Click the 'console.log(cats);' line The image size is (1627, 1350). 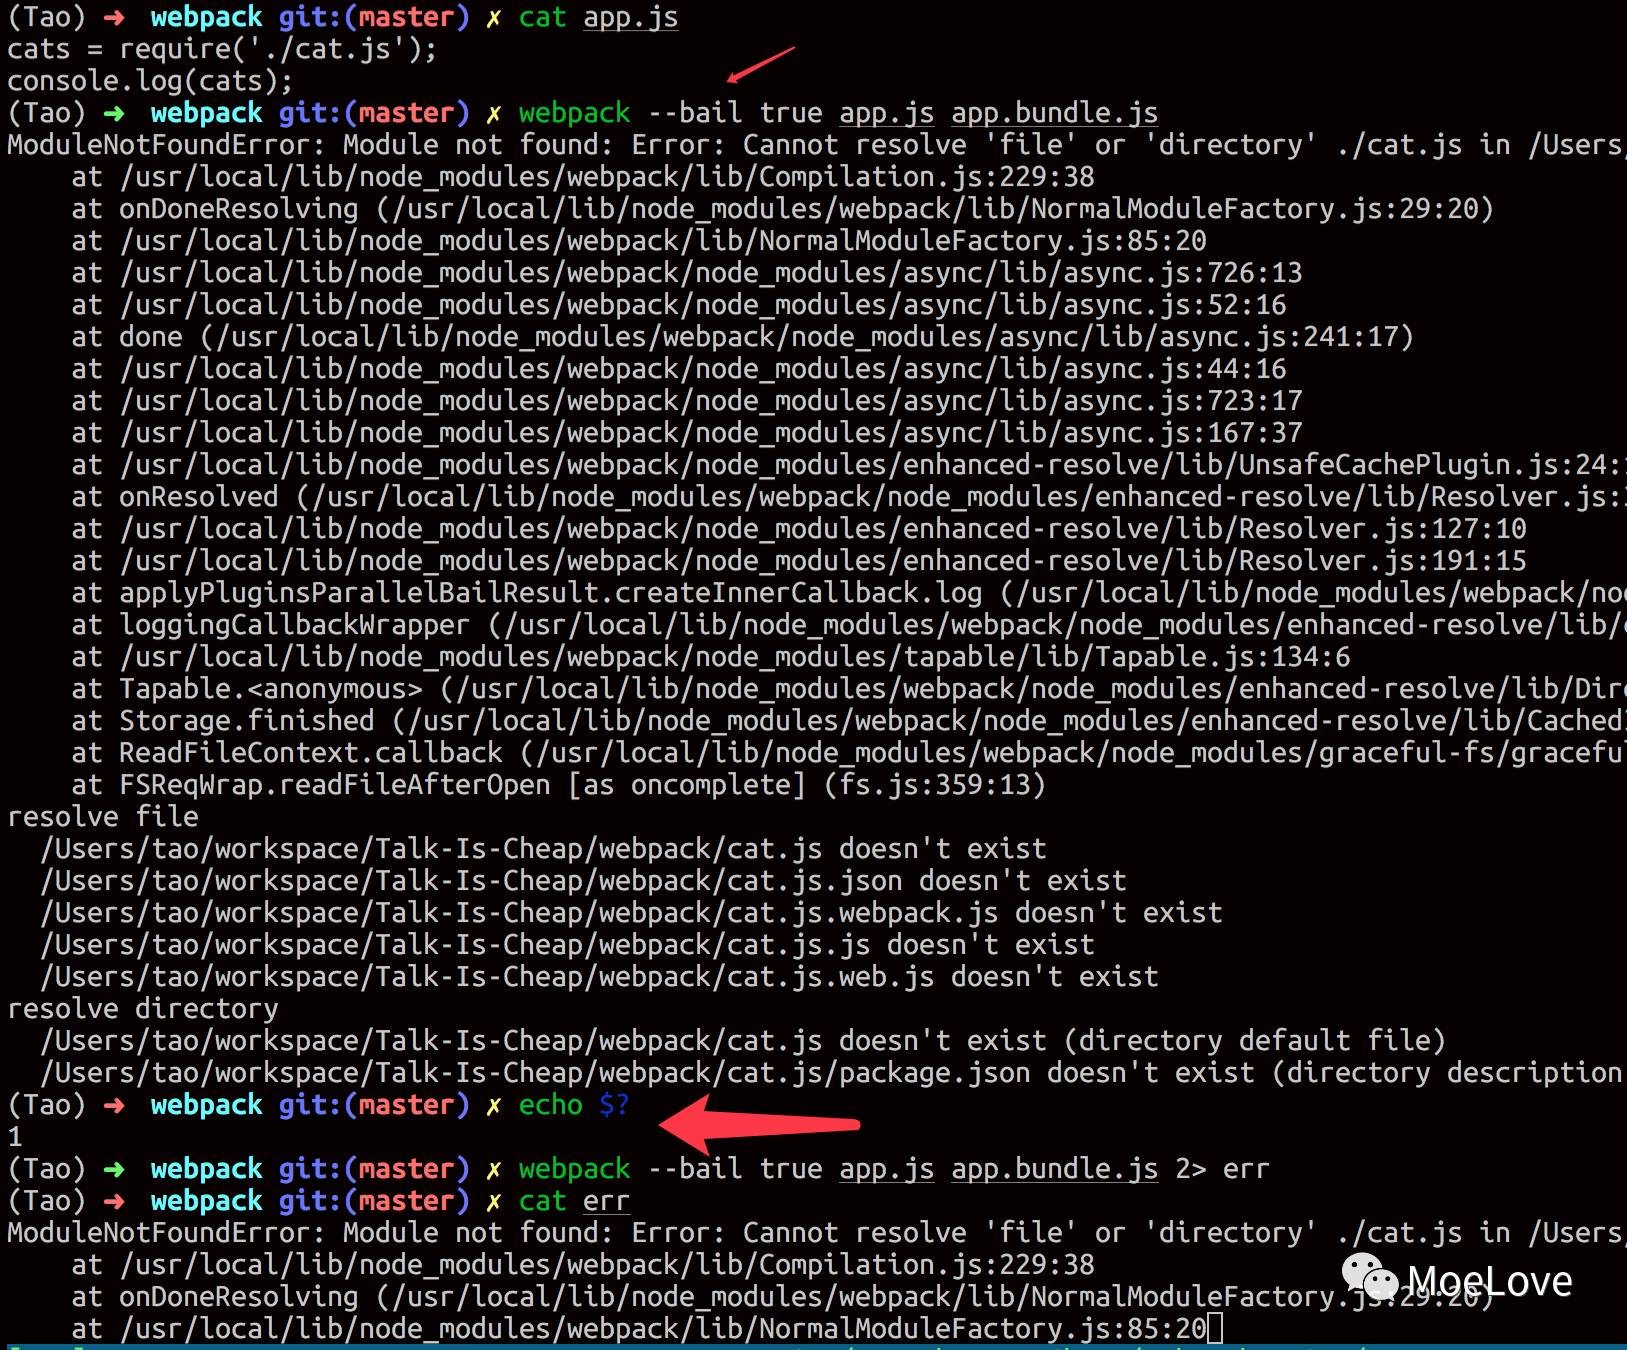tap(150, 81)
